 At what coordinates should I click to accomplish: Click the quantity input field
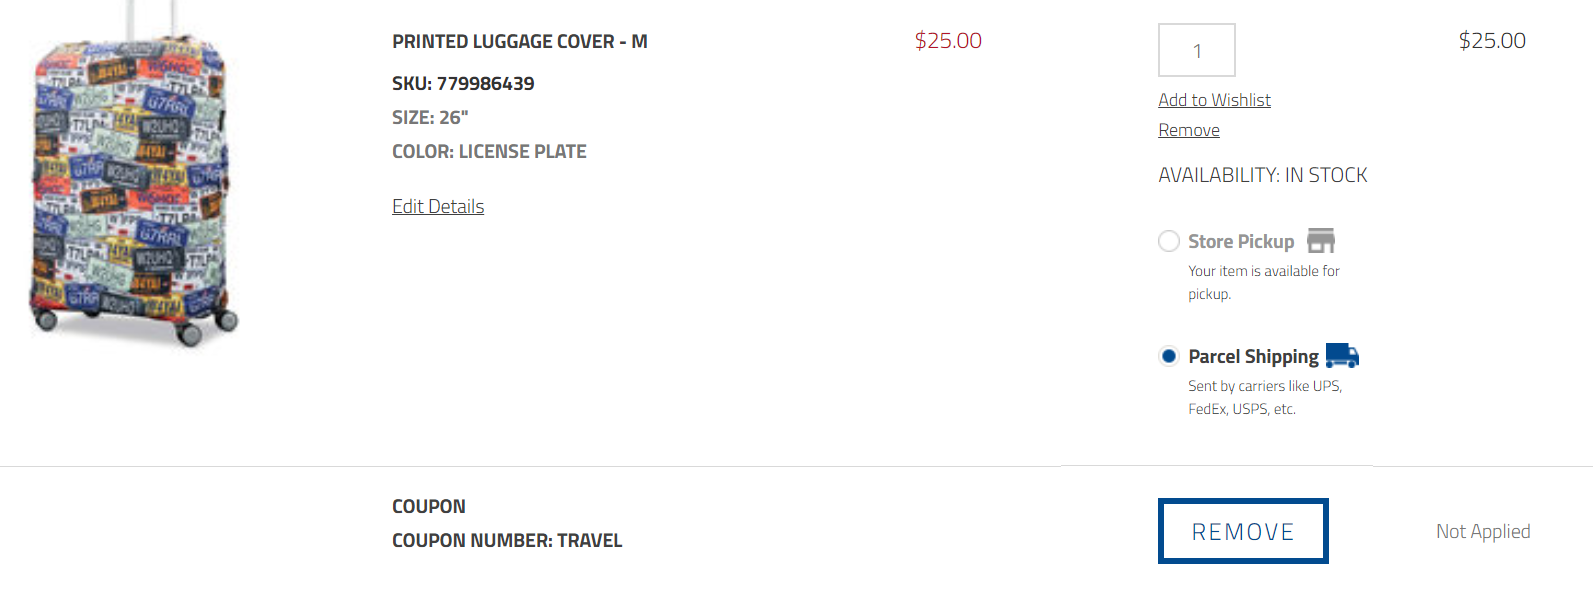[1197, 50]
